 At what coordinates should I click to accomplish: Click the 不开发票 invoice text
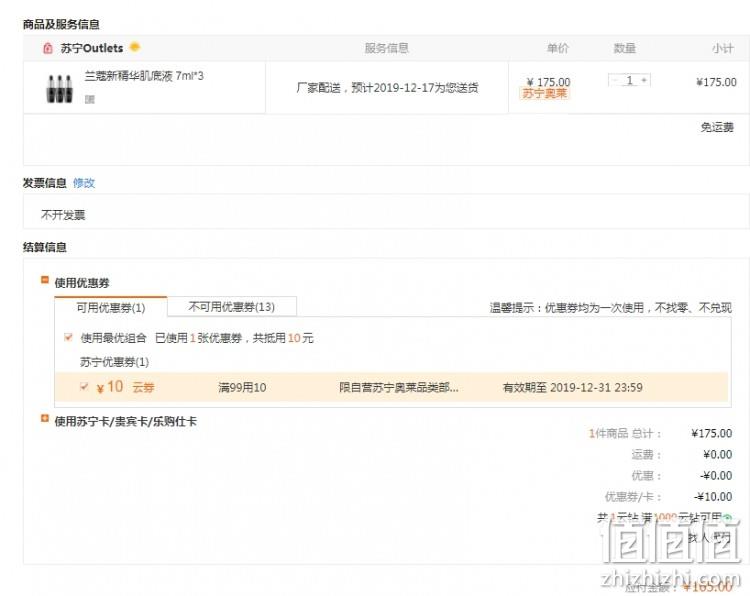(x=63, y=215)
